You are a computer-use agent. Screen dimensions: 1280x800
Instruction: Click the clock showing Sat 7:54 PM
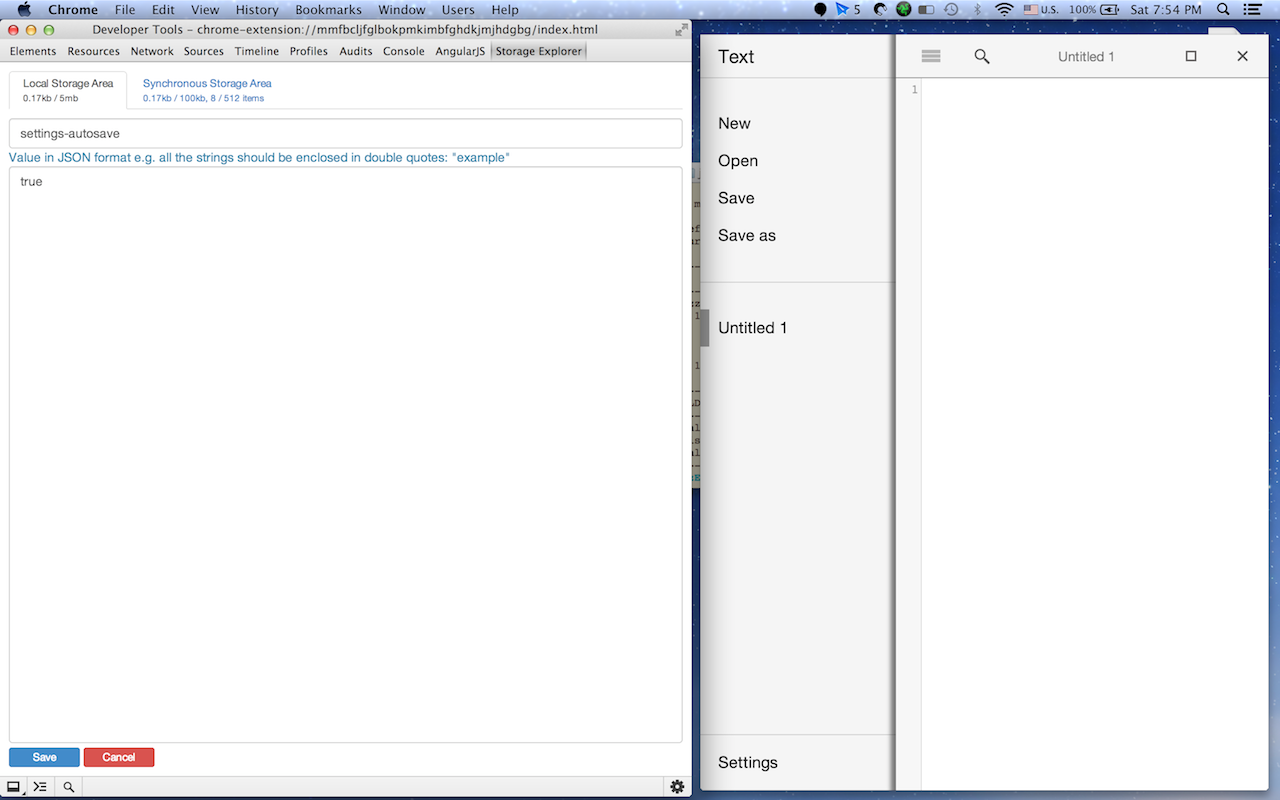click(1166, 9)
